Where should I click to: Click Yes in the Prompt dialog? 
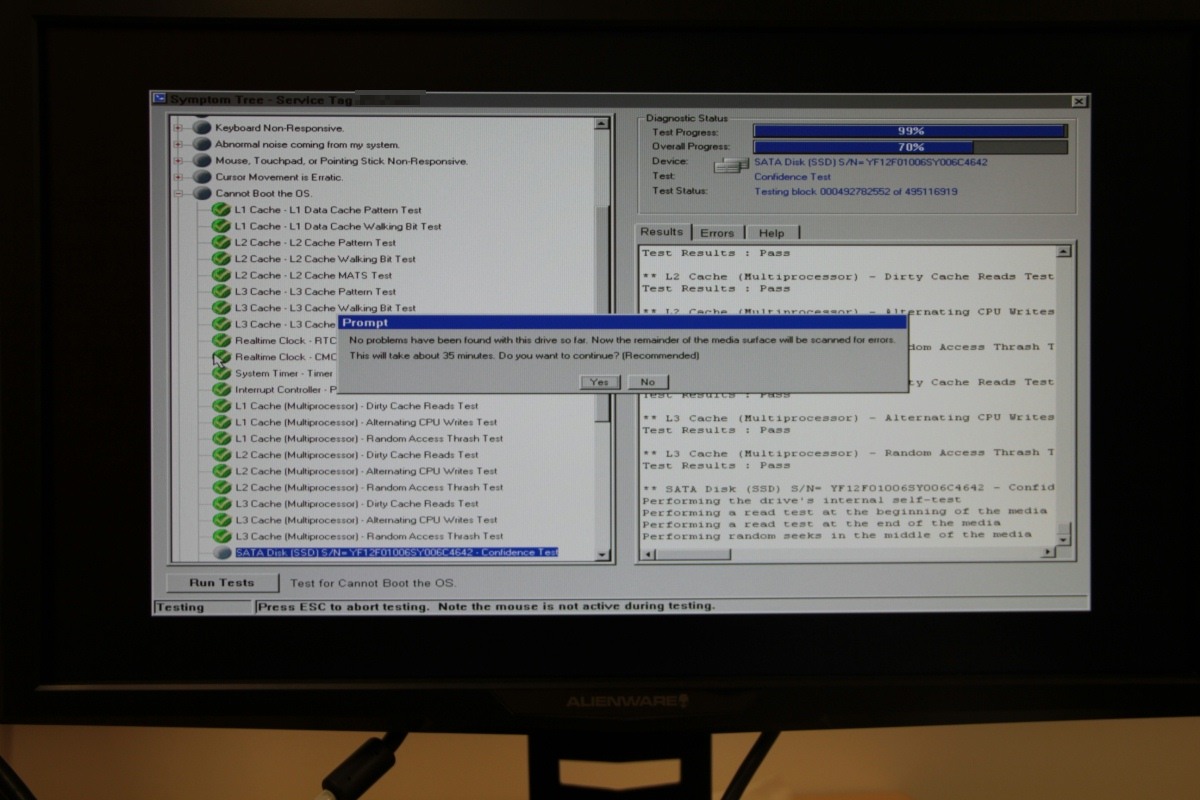click(599, 382)
